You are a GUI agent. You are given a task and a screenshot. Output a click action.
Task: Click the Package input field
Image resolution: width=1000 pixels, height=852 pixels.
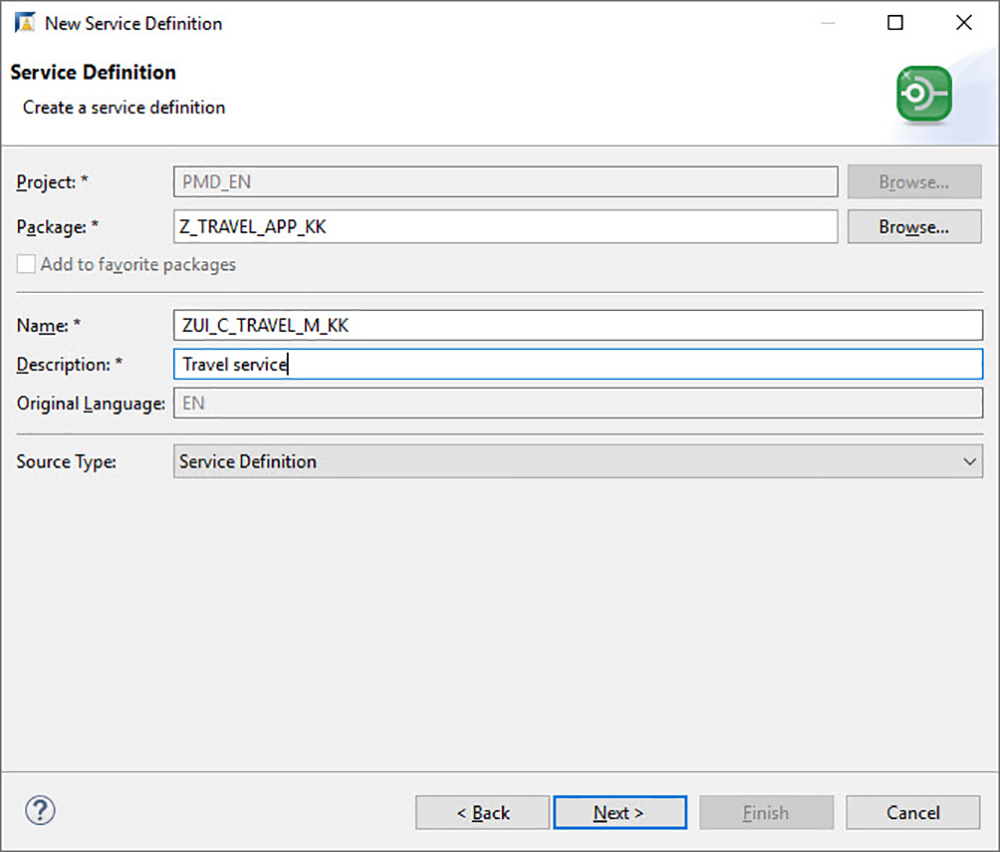pyautogui.click(x=505, y=226)
